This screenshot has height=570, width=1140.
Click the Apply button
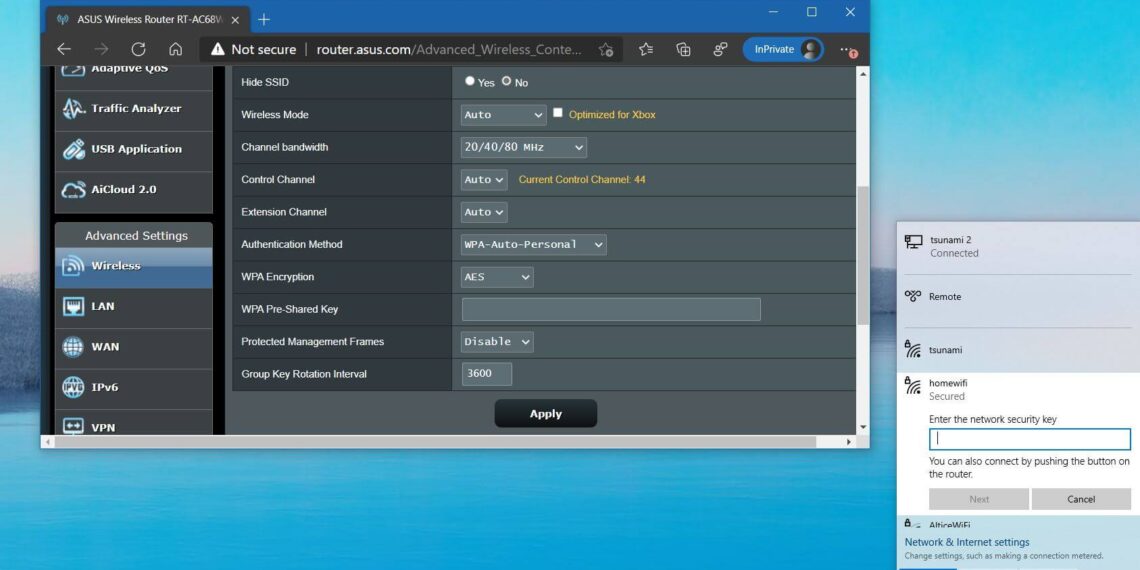click(x=545, y=414)
